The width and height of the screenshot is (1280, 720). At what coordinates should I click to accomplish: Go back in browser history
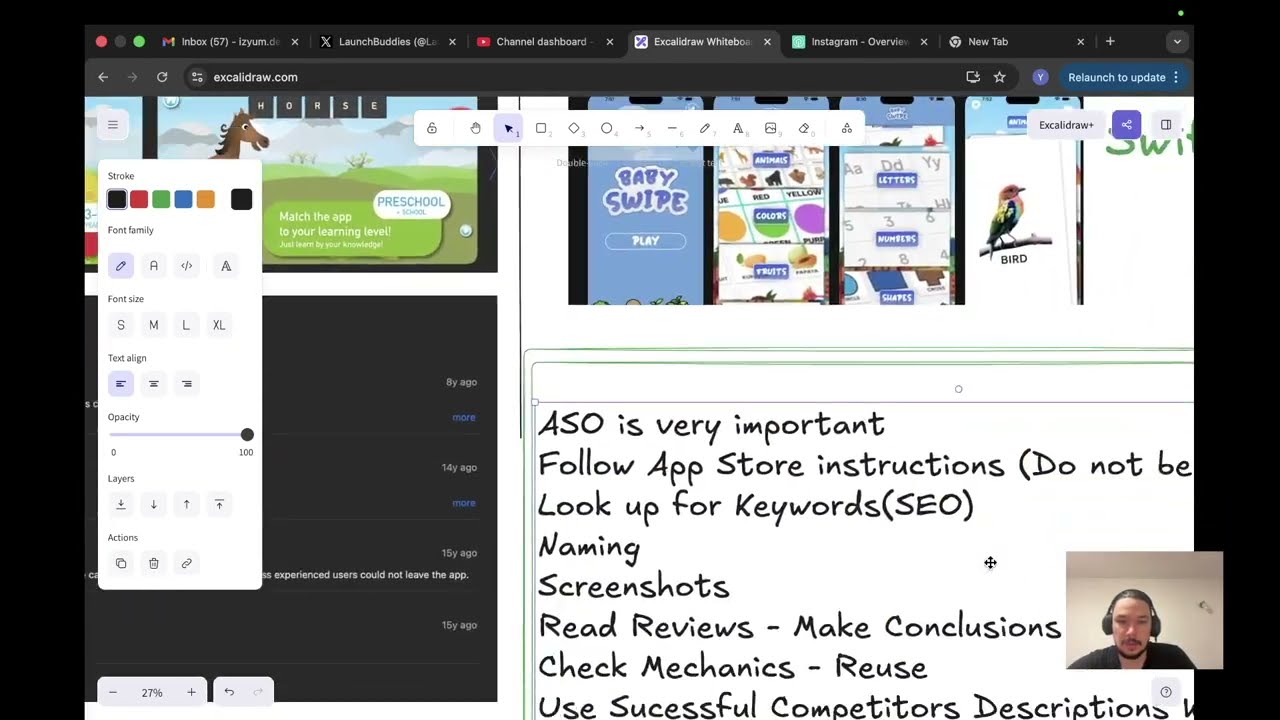pyautogui.click(x=103, y=77)
